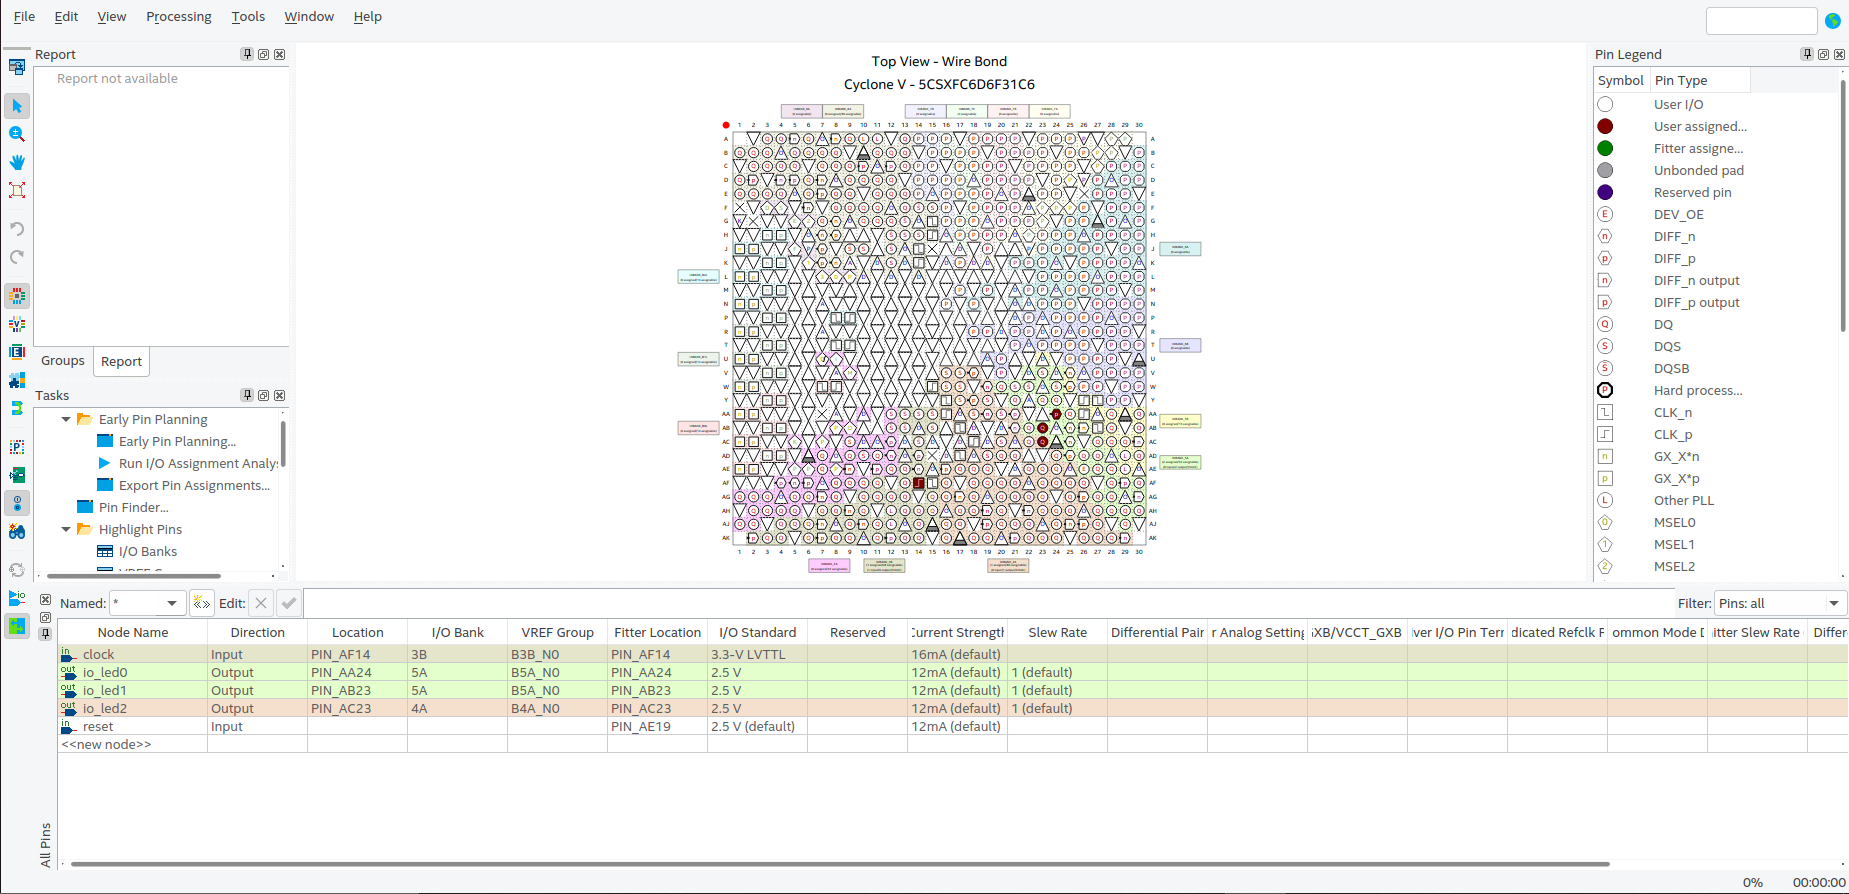Image resolution: width=1849 pixels, height=894 pixels.
Task: Toggle the I/O banks chip view button
Action: (x=17, y=296)
